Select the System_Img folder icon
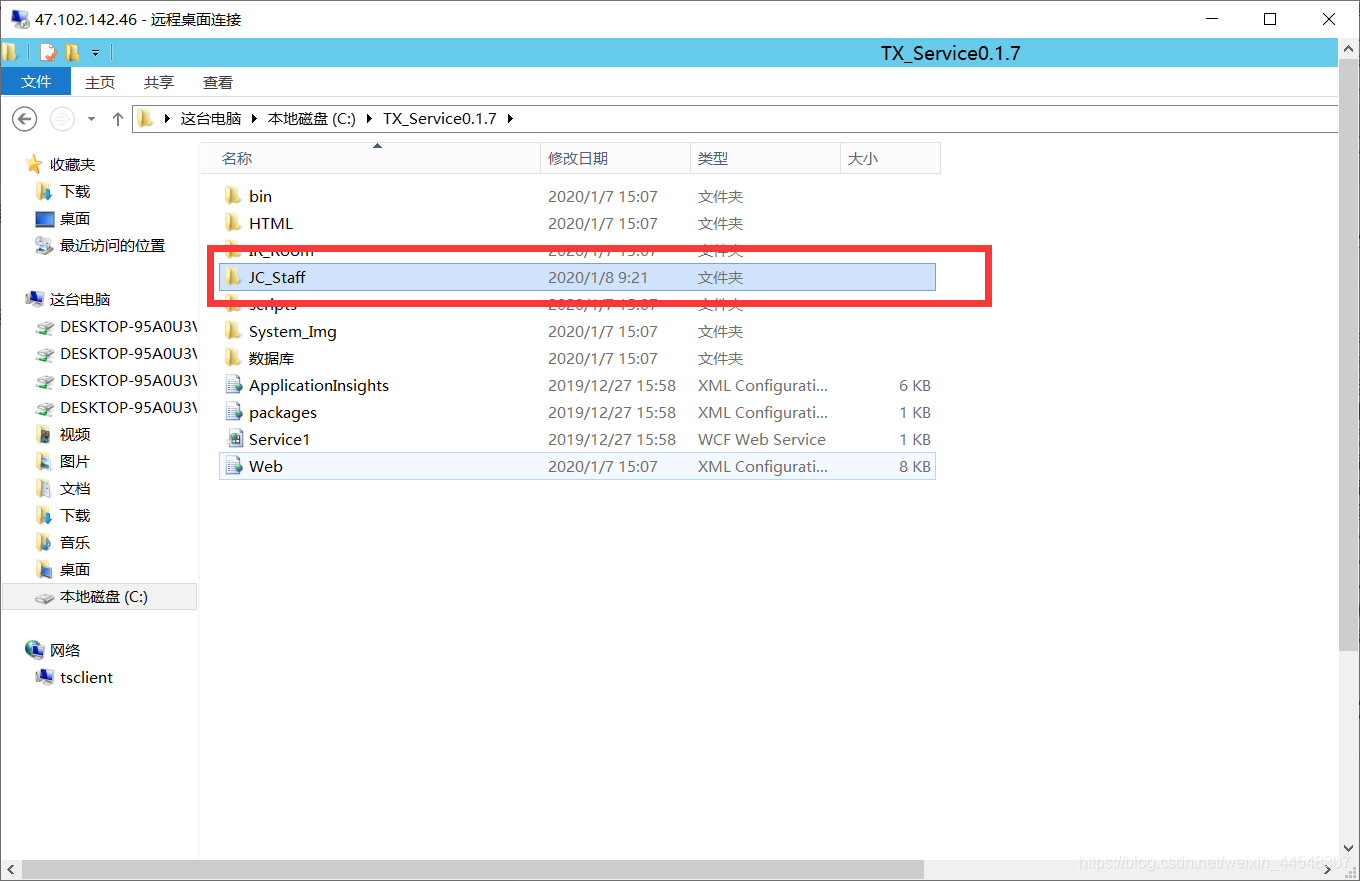Screen dimensions: 1360x881 pos(233,331)
